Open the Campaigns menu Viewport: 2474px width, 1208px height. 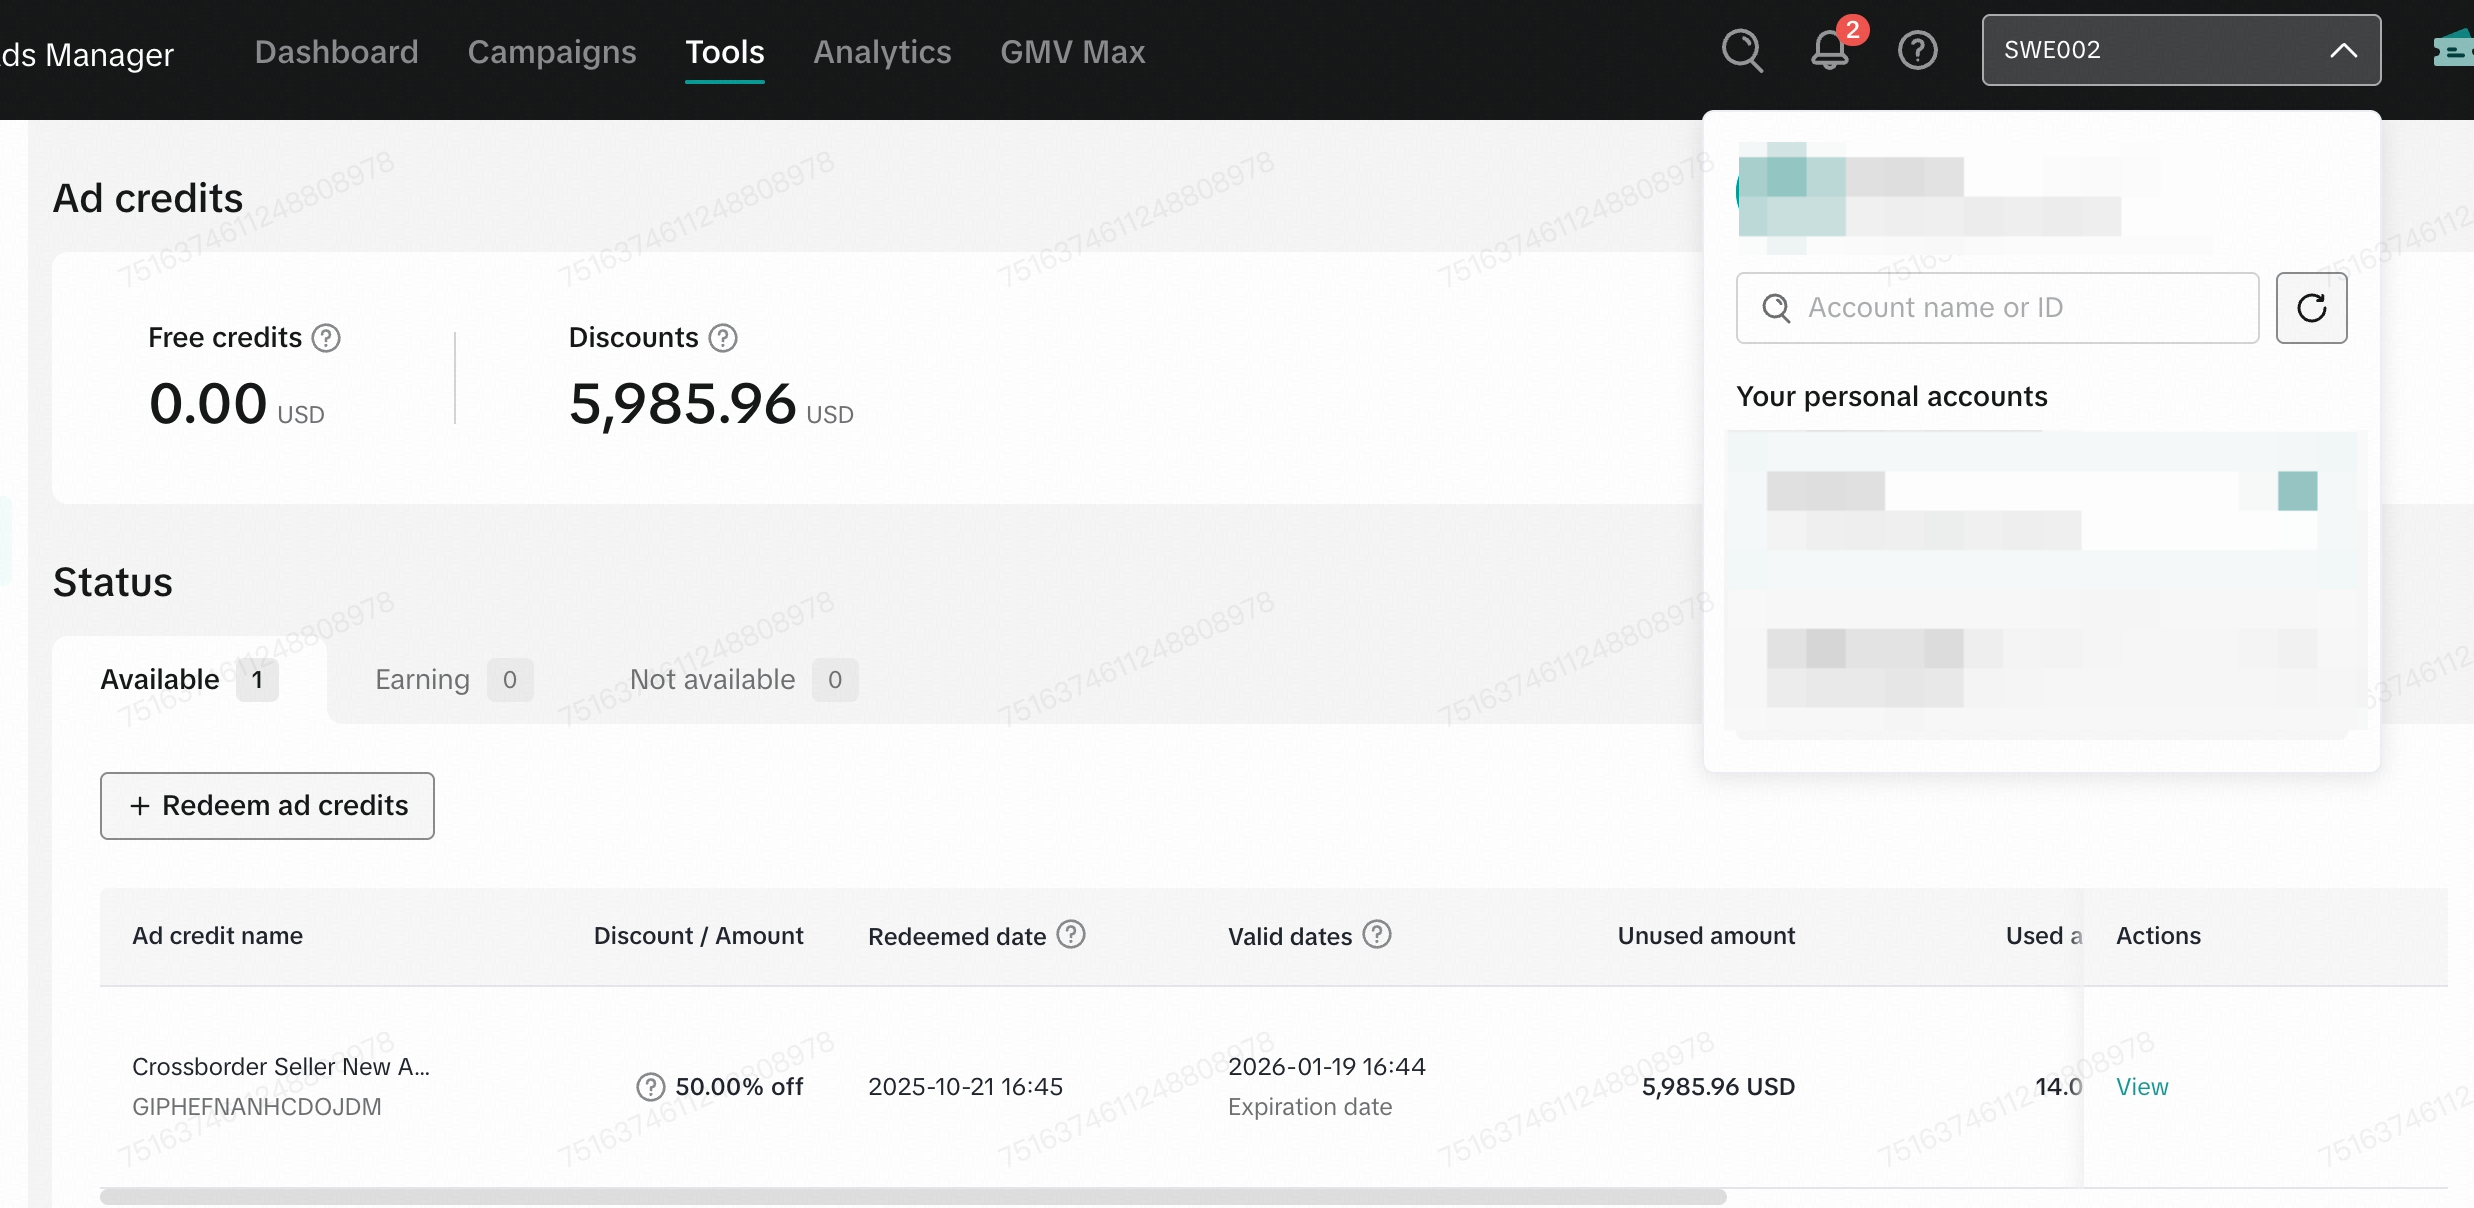552,52
